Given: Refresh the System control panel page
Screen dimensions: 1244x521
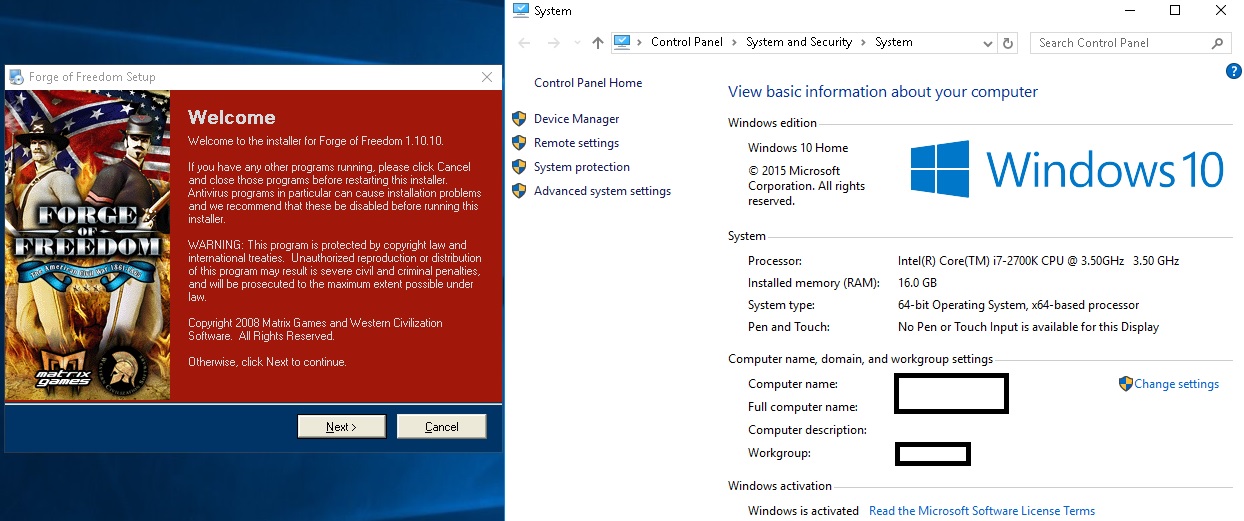Looking at the screenshot, I should click(x=1008, y=43).
